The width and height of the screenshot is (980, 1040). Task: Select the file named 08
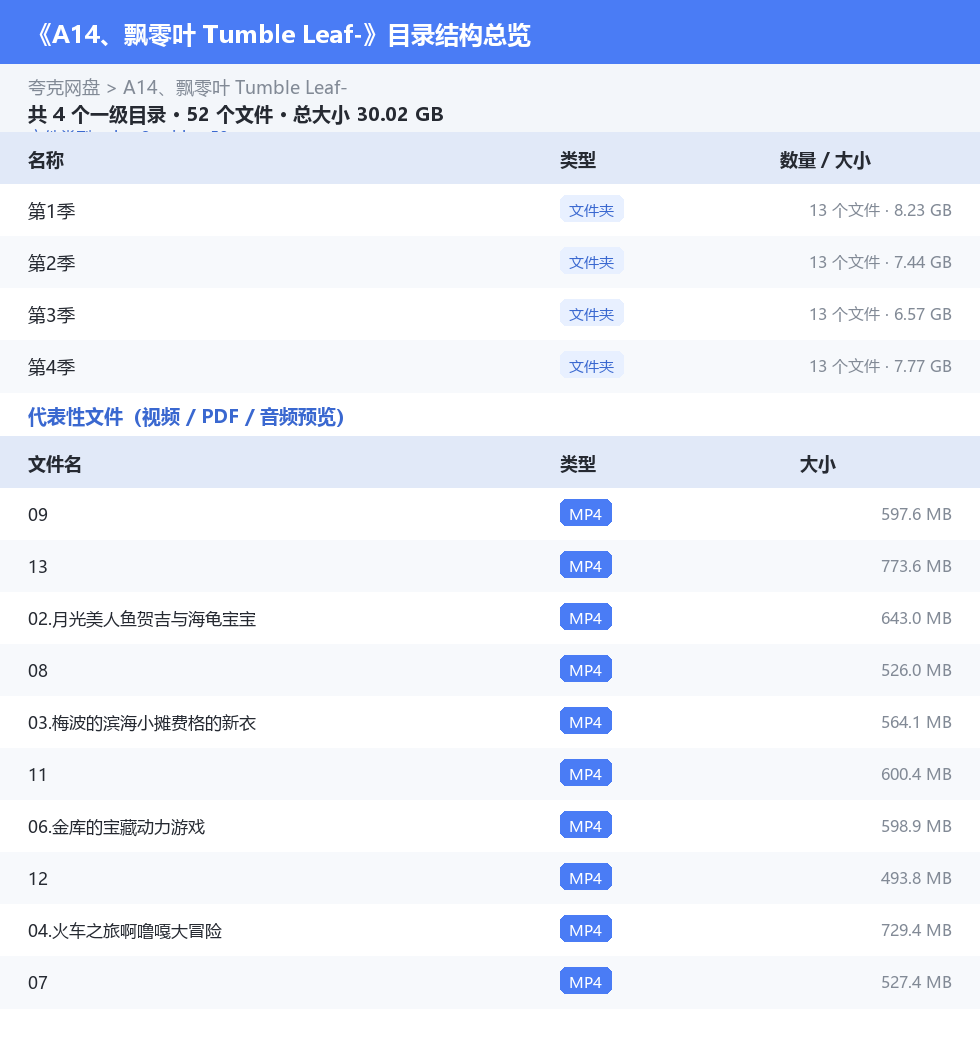click(x=38, y=671)
